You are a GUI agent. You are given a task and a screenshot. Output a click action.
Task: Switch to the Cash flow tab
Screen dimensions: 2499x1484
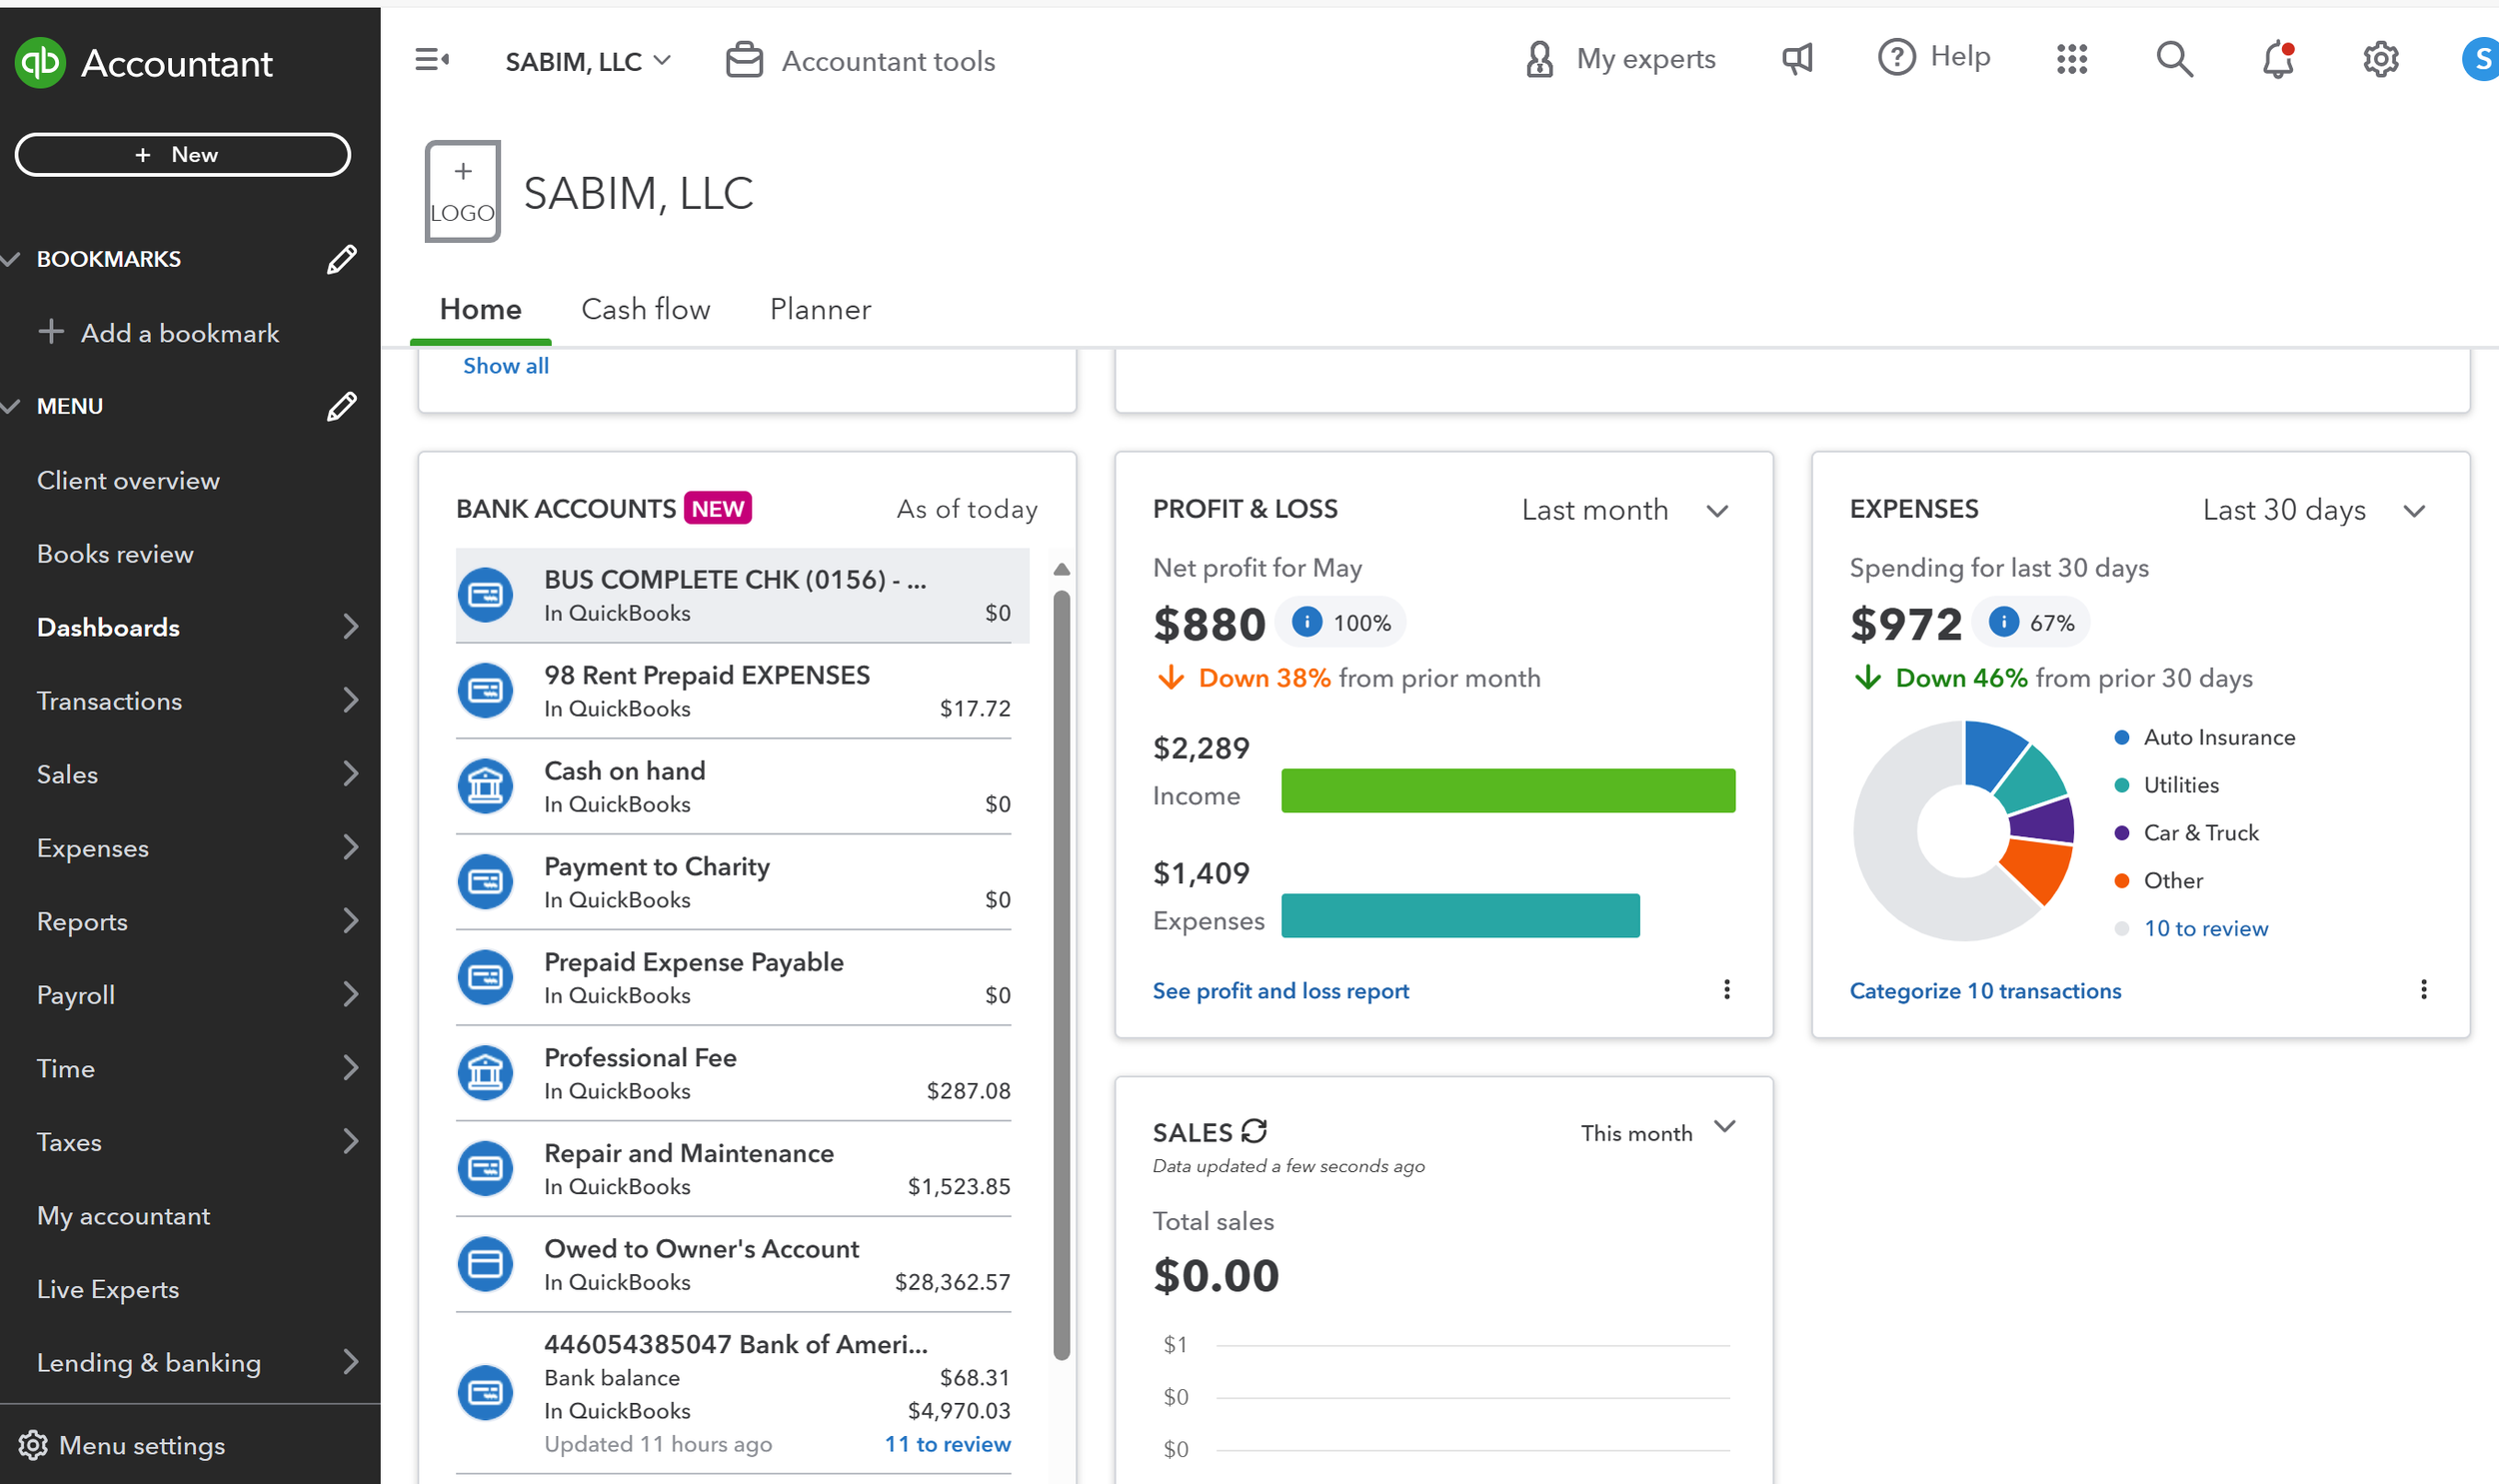(x=645, y=309)
